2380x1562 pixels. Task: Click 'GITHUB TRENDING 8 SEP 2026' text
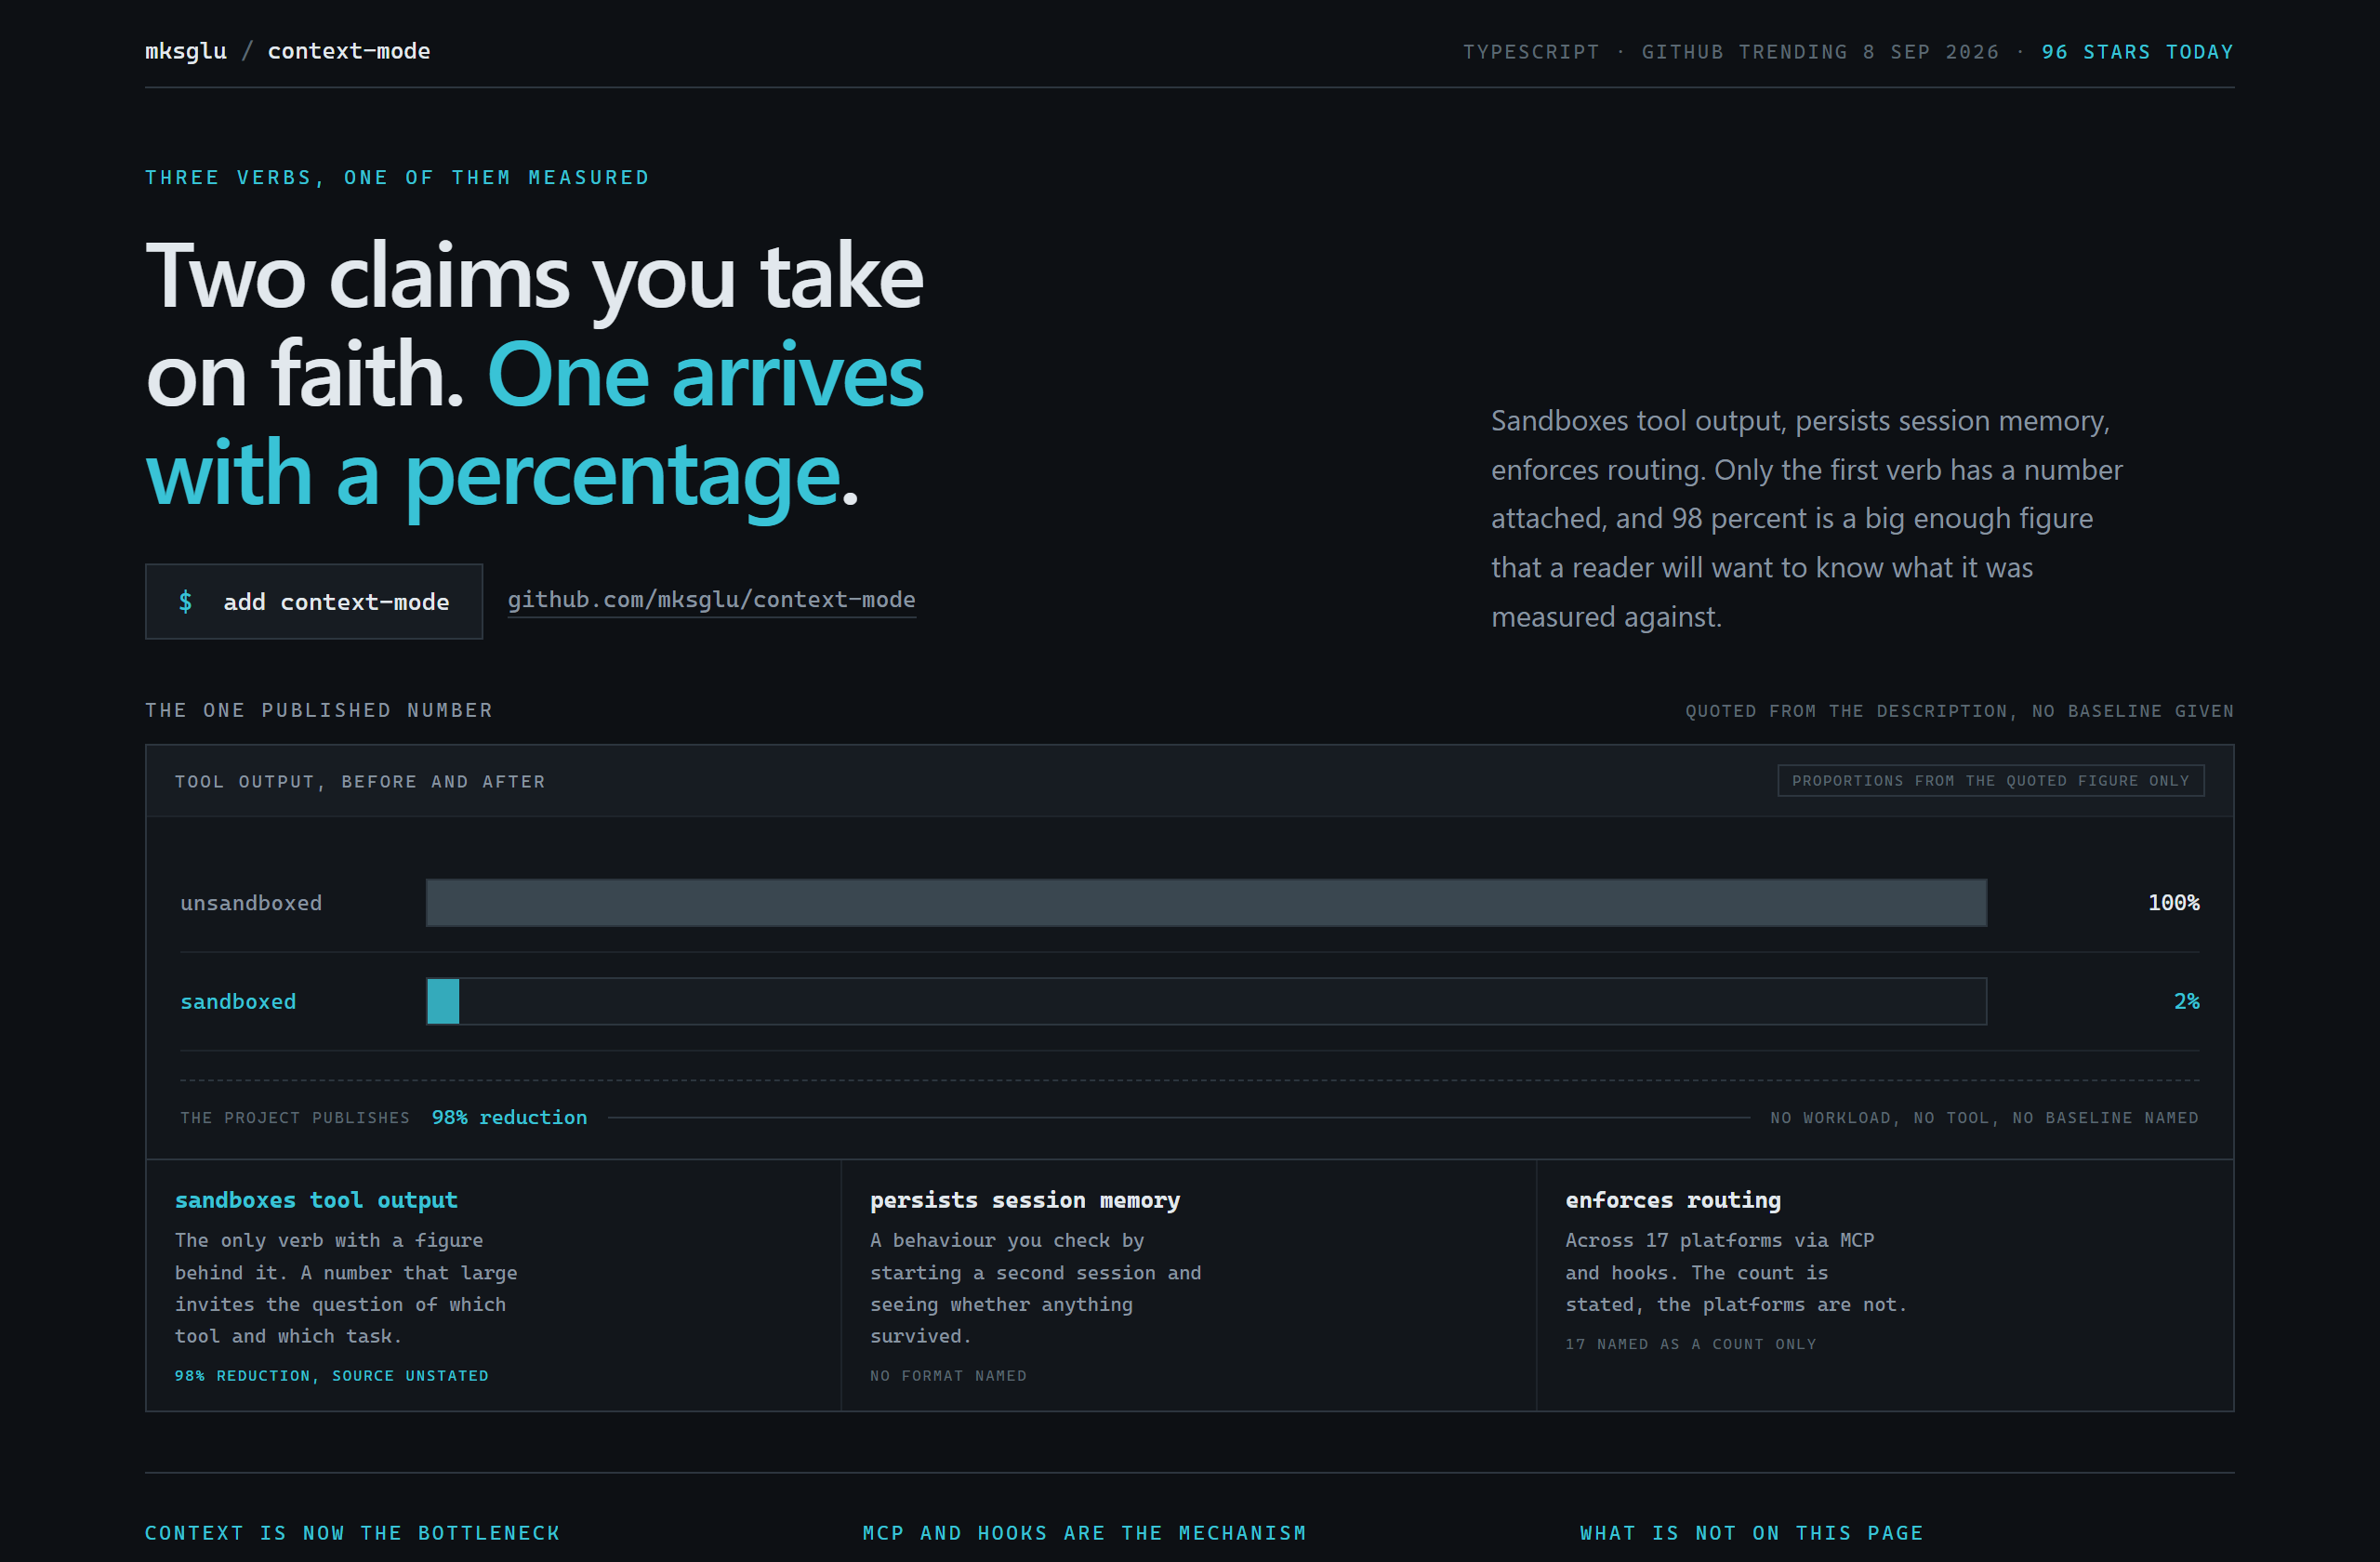pos(1820,52)
